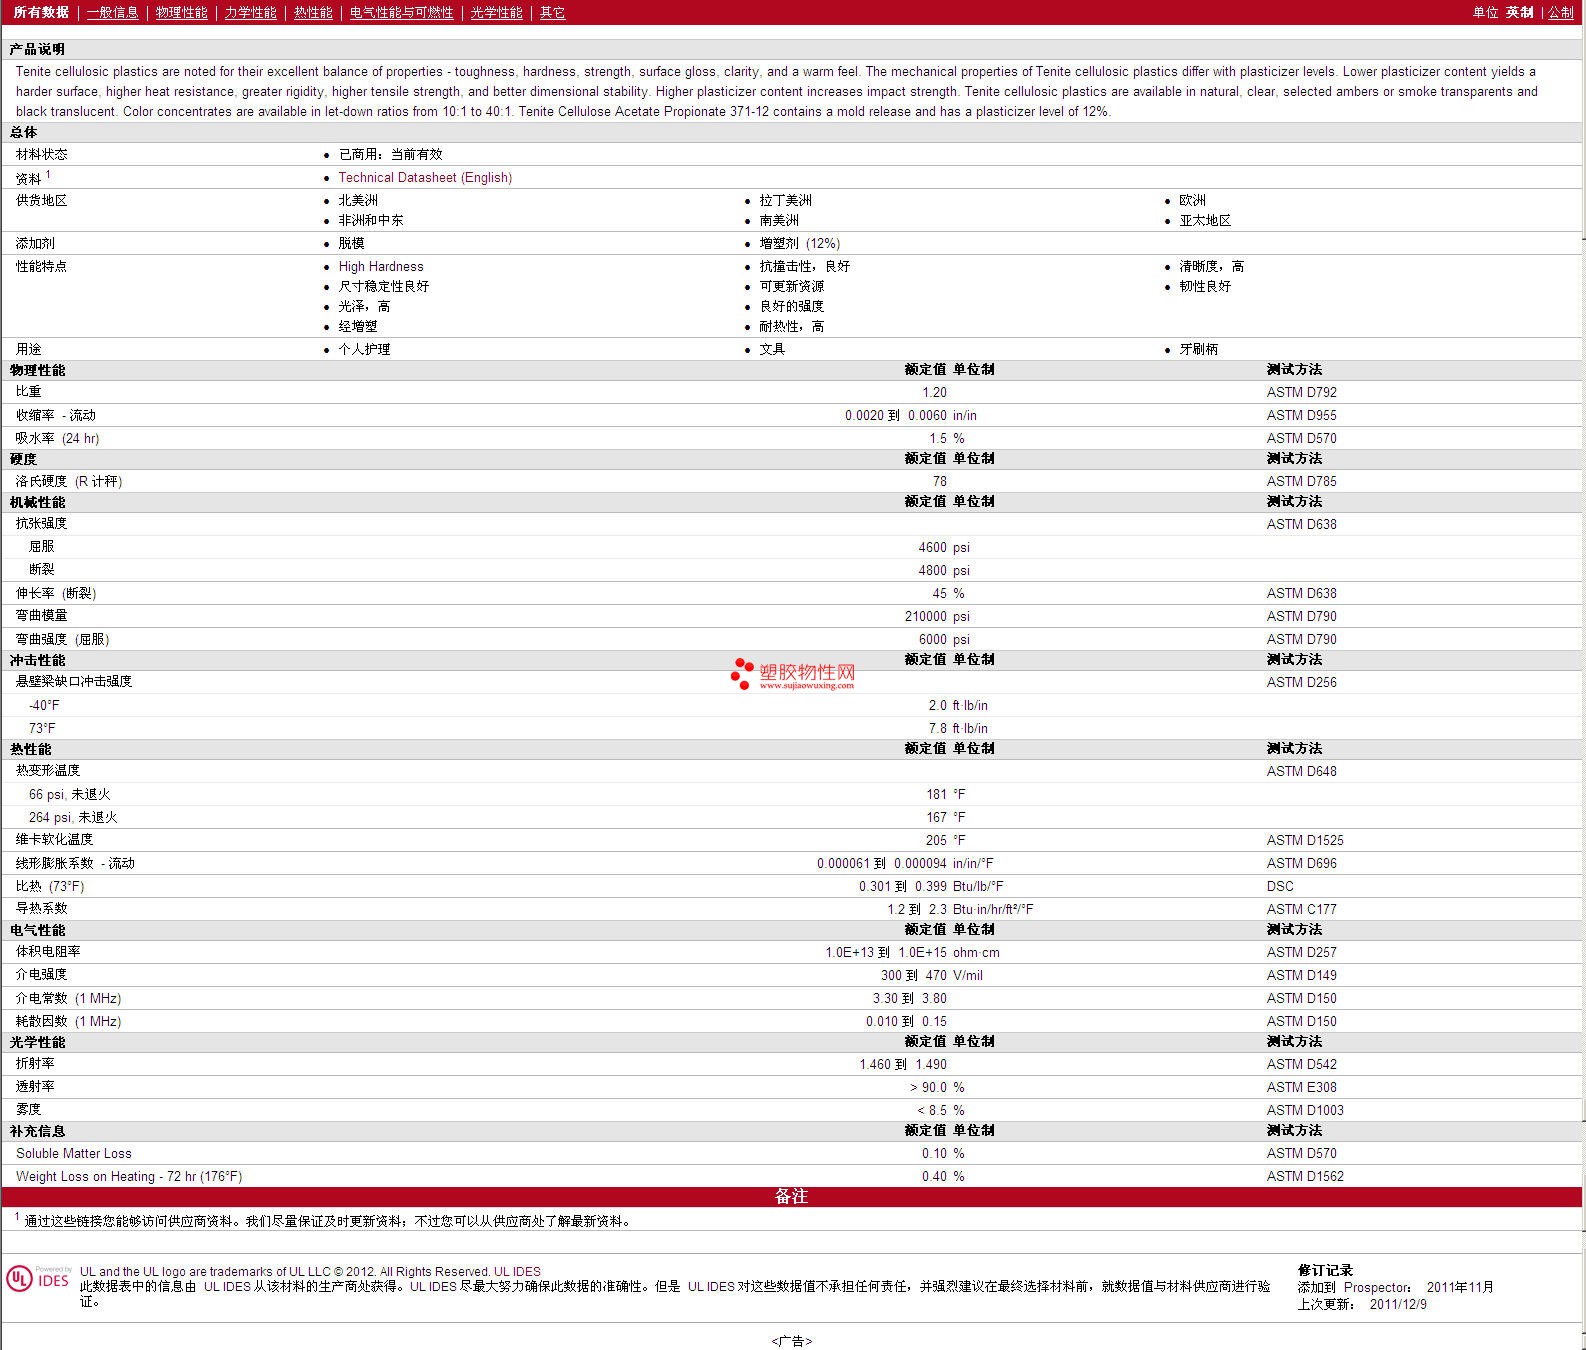Click ASTM D648 test method
The height and width of the screenshot is (1350, 1586).
(1301, 771)
